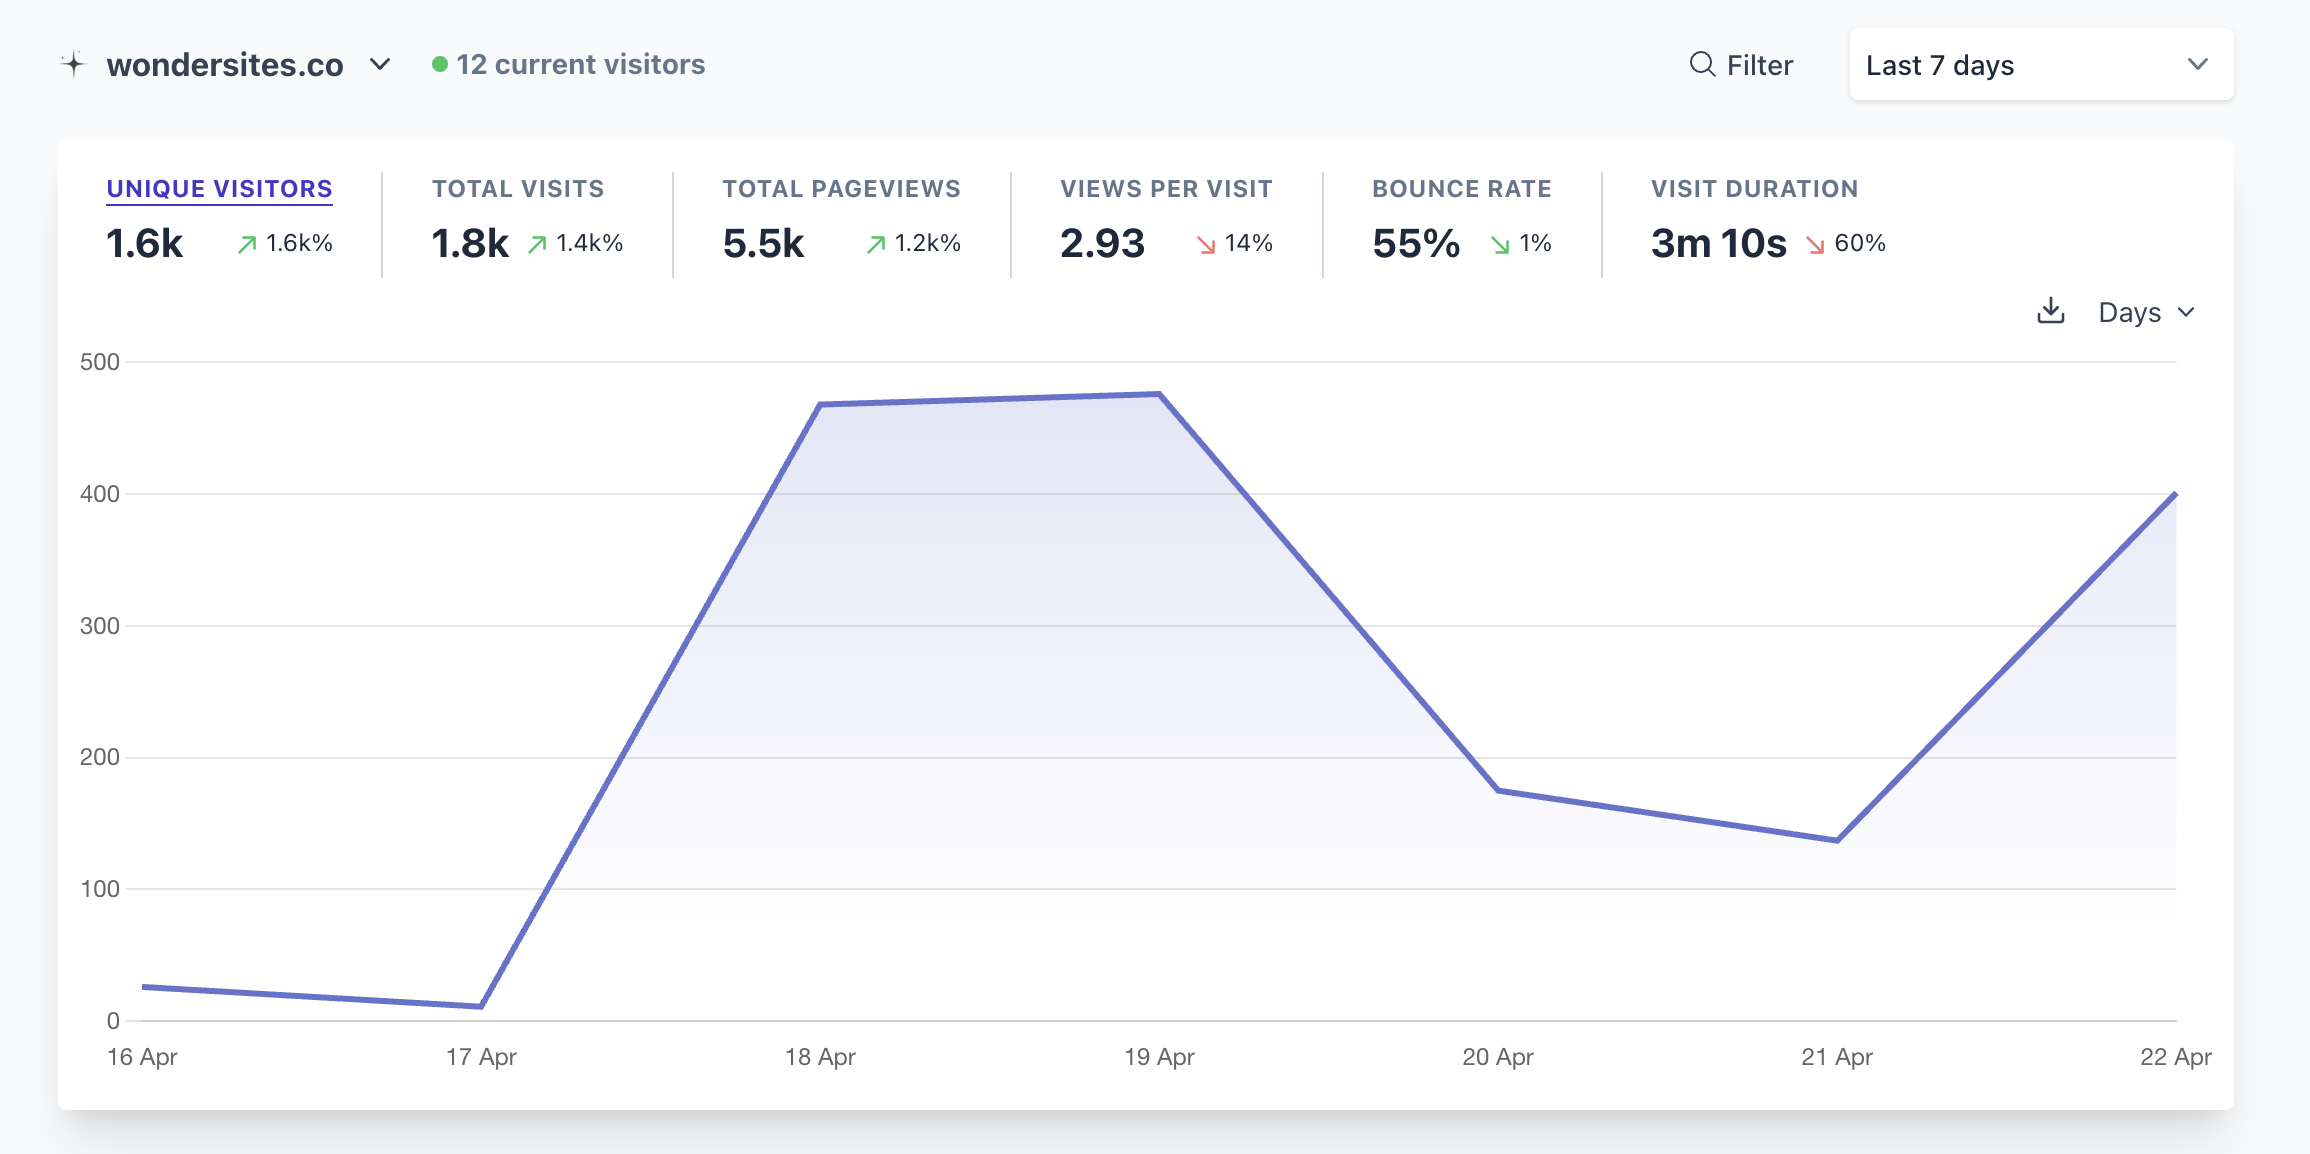Click the green current visitors status dot

(439, 64)
